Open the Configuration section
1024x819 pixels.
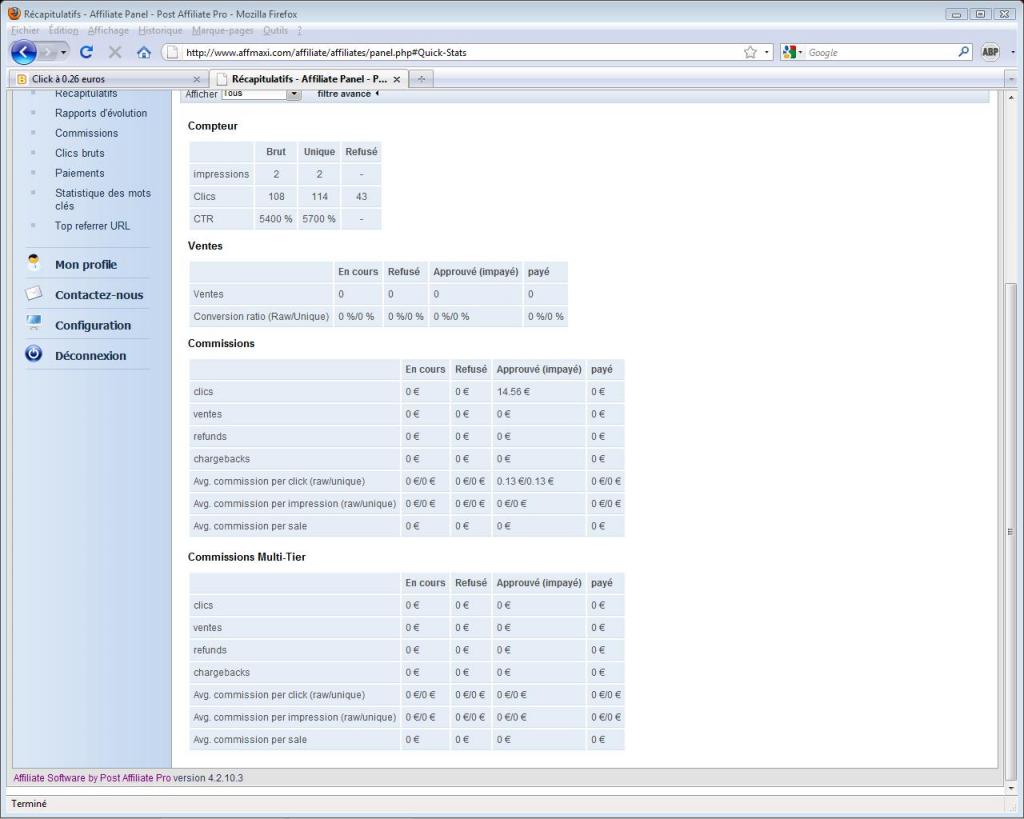coord(93,325)
